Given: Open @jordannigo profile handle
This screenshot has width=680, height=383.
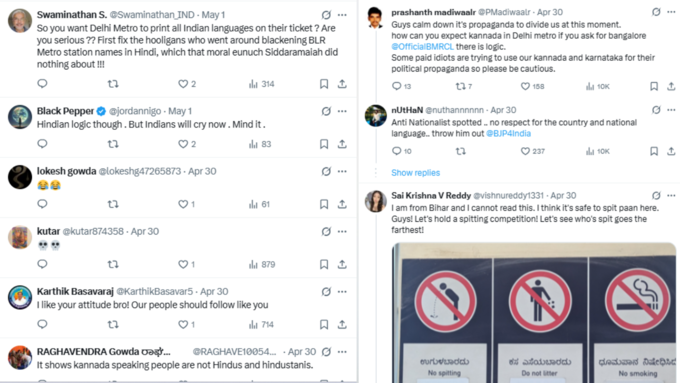Looking at the screenshot, I should coord(135,111).
